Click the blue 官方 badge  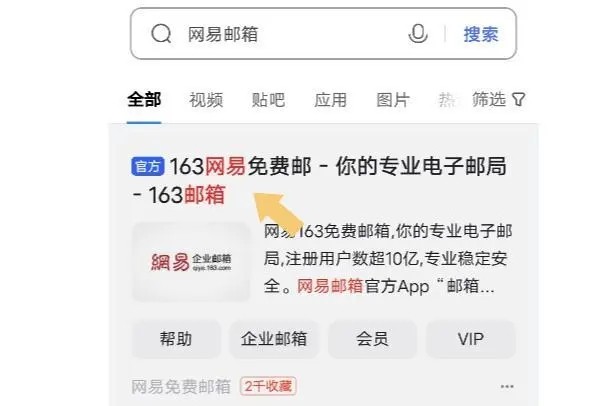tap(148, 167)
